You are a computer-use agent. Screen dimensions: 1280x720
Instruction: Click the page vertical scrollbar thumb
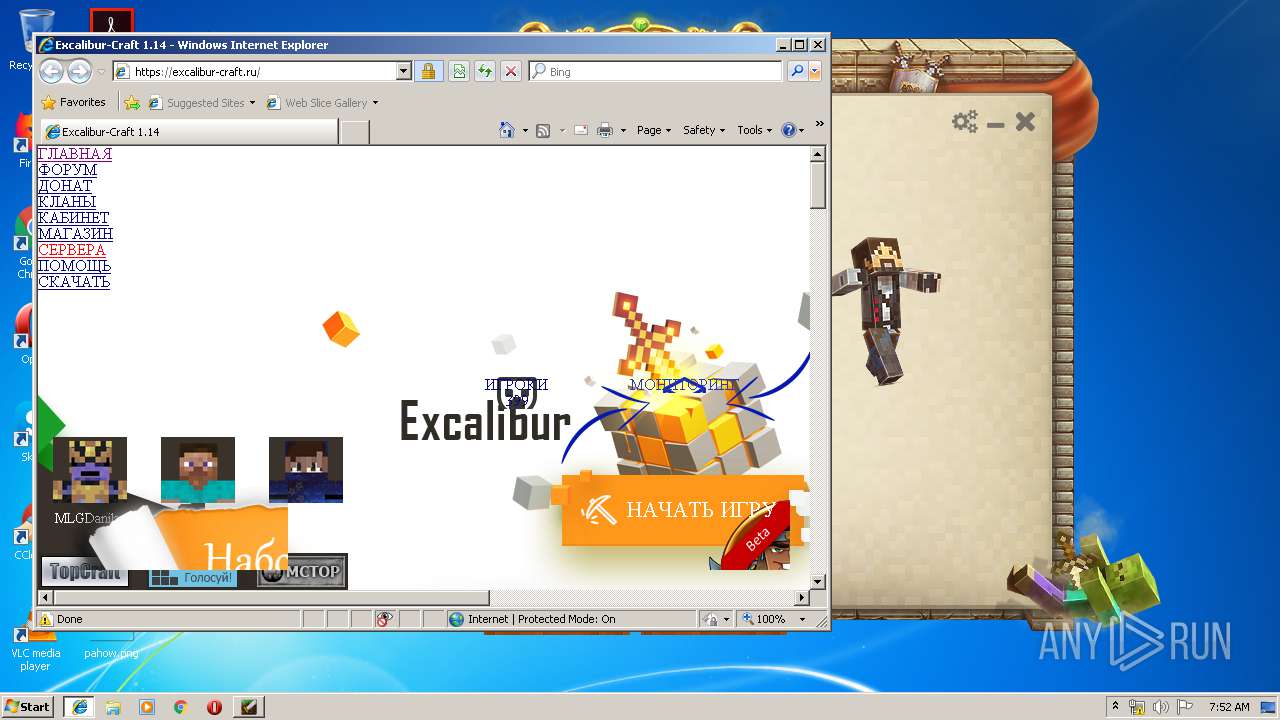(817, 185)
